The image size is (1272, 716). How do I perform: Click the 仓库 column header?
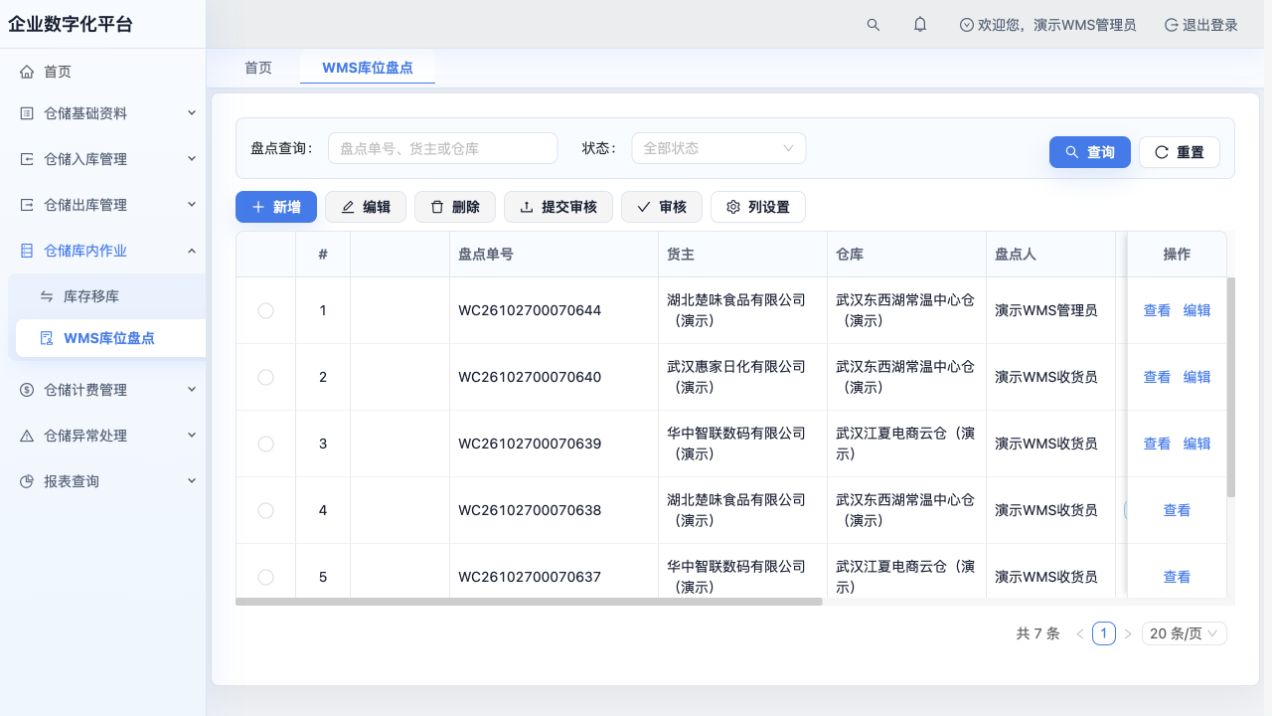[x=907, y=254]
